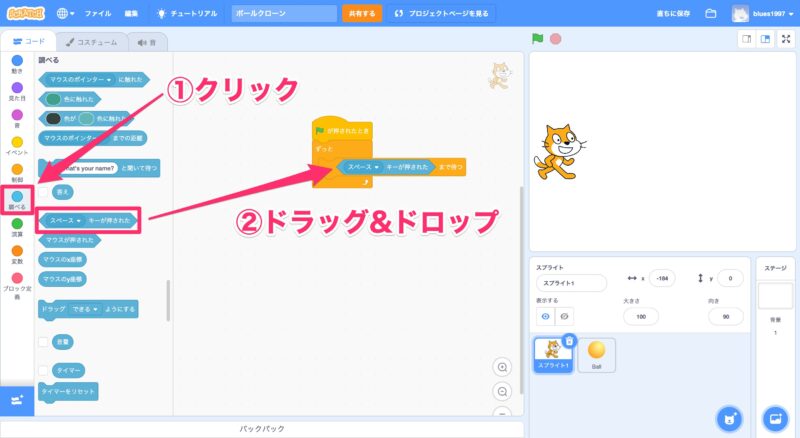This screenshot has width=800, height=438.
Task: Delete スプライト1 using its trash icon
Action: point(568,341)
